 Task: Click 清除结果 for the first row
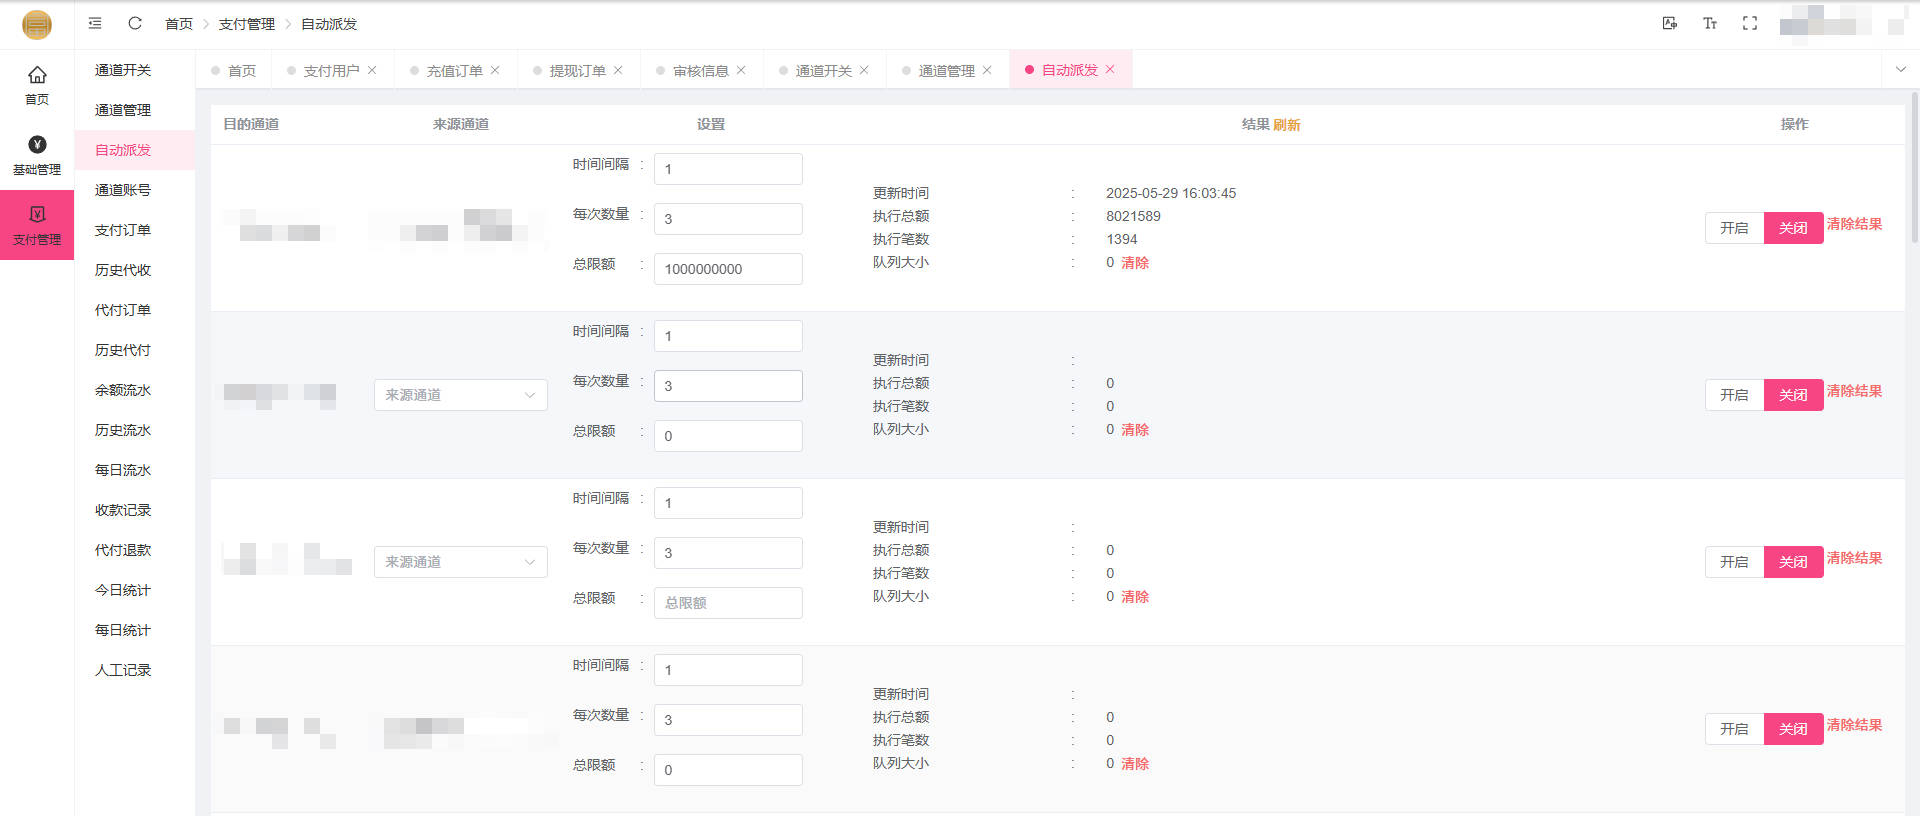1854,224
